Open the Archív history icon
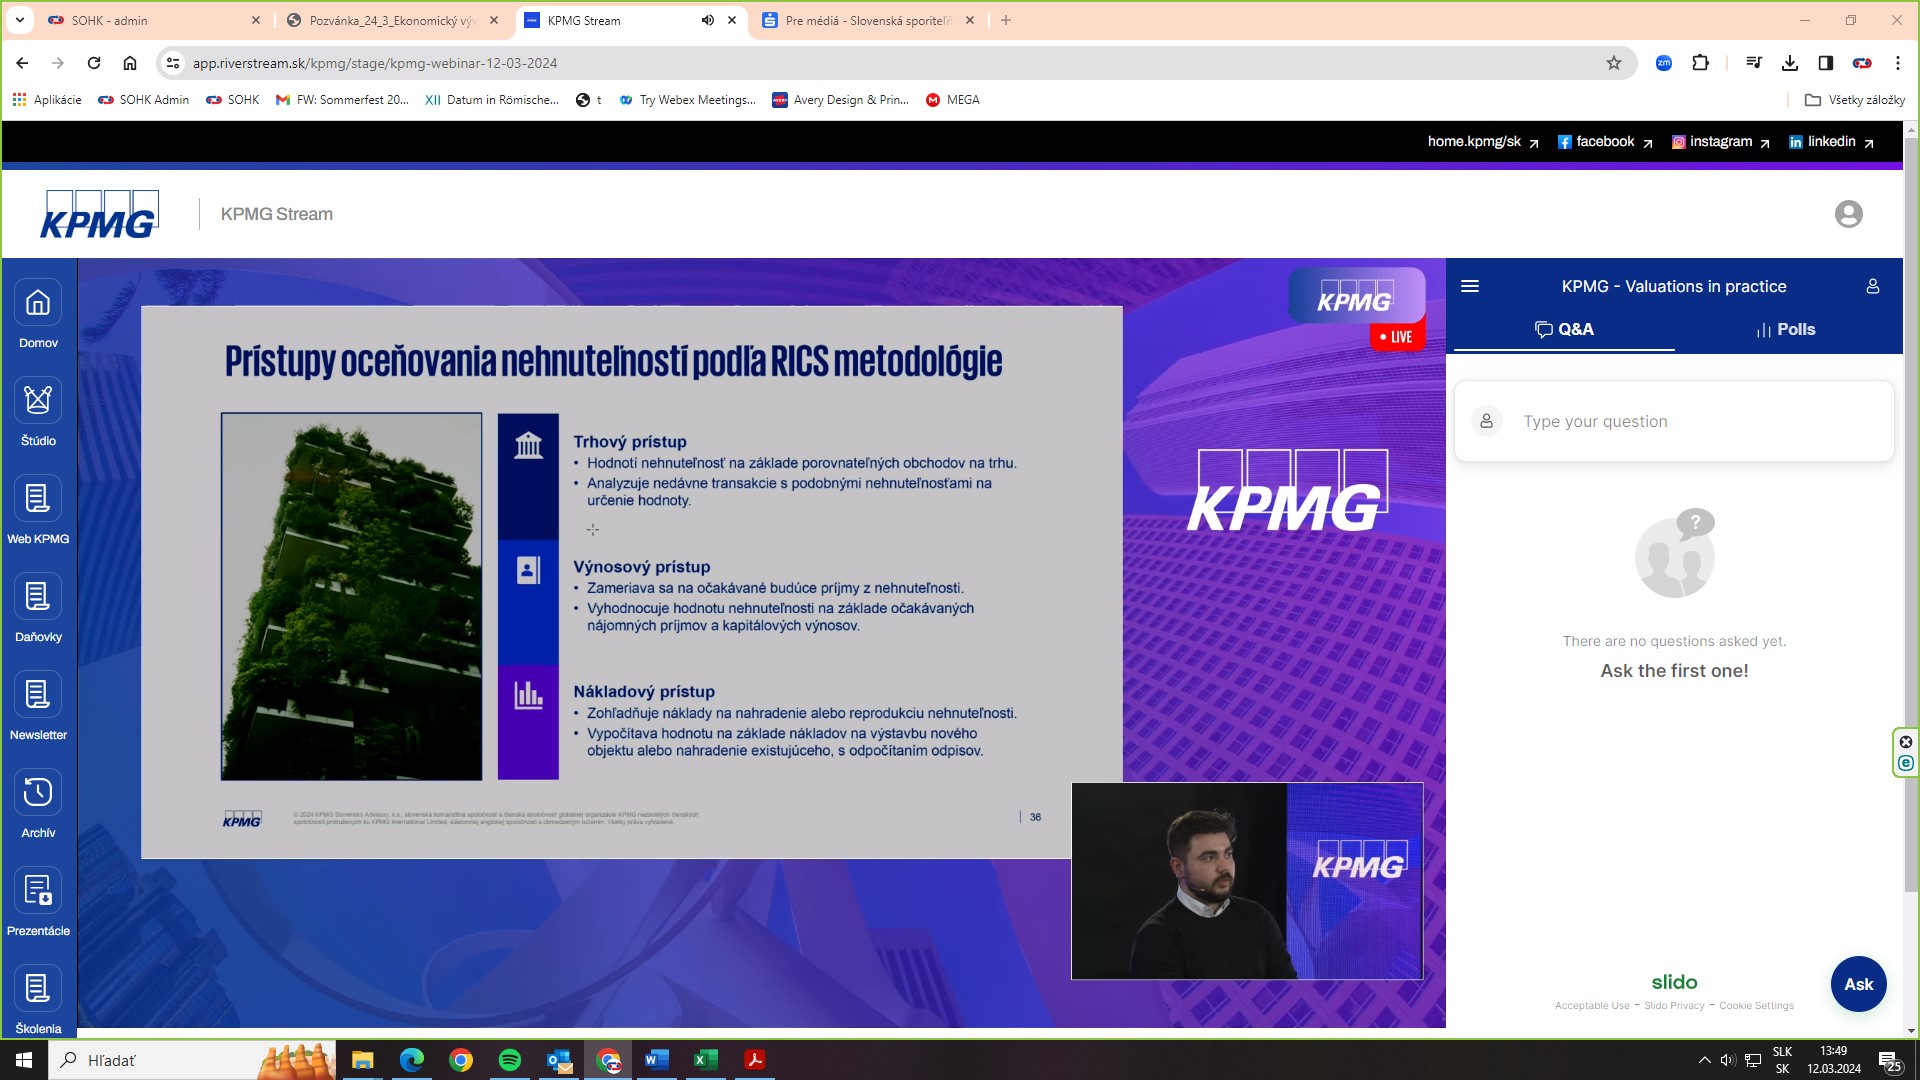The height and width of the screenshot is (1080, 1920). click(38, 793)
